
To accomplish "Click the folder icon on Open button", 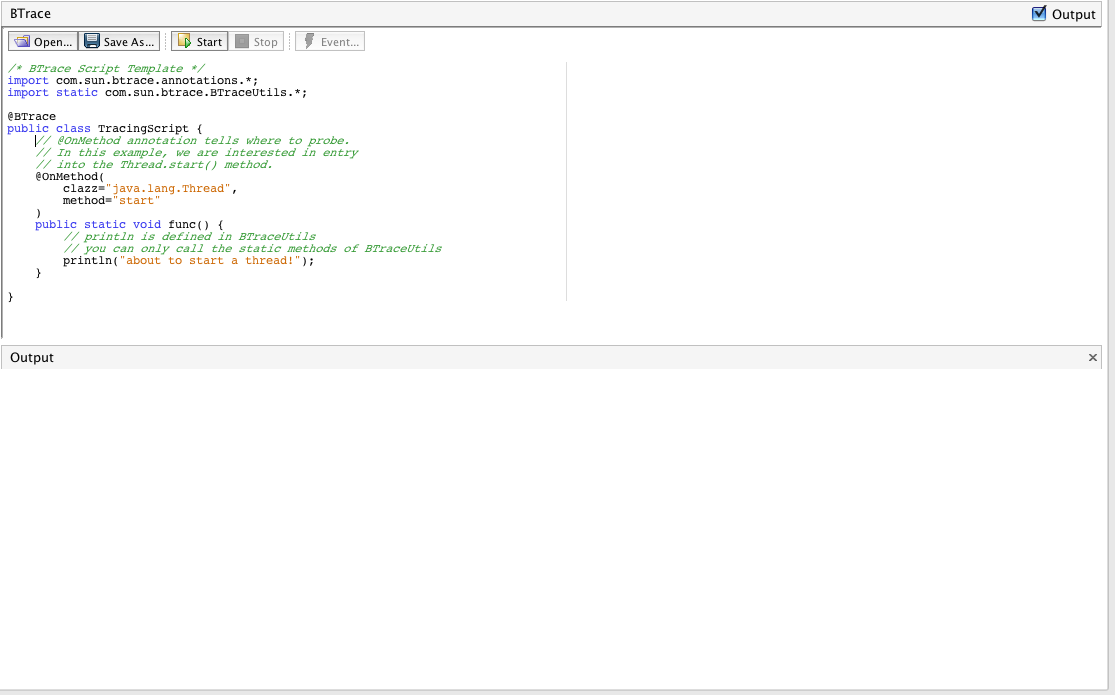I will pos(22,41).
